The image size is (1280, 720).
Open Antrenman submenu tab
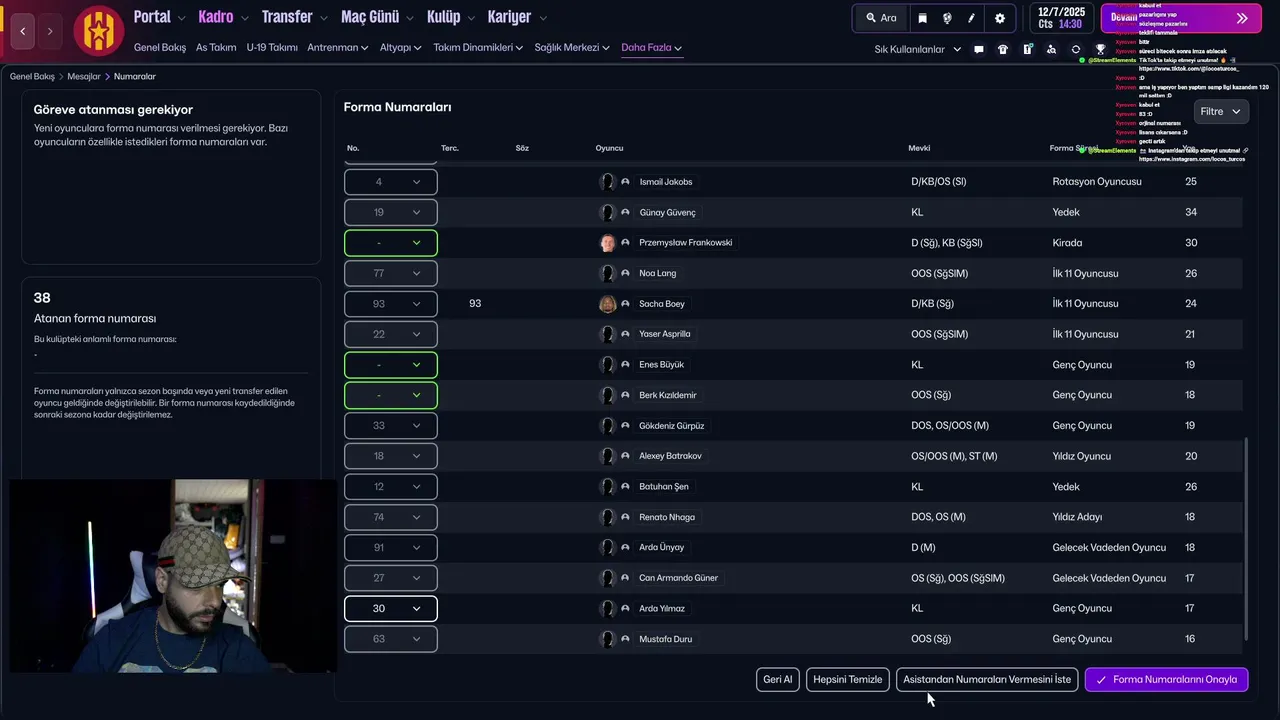click(x=338, y=47)
